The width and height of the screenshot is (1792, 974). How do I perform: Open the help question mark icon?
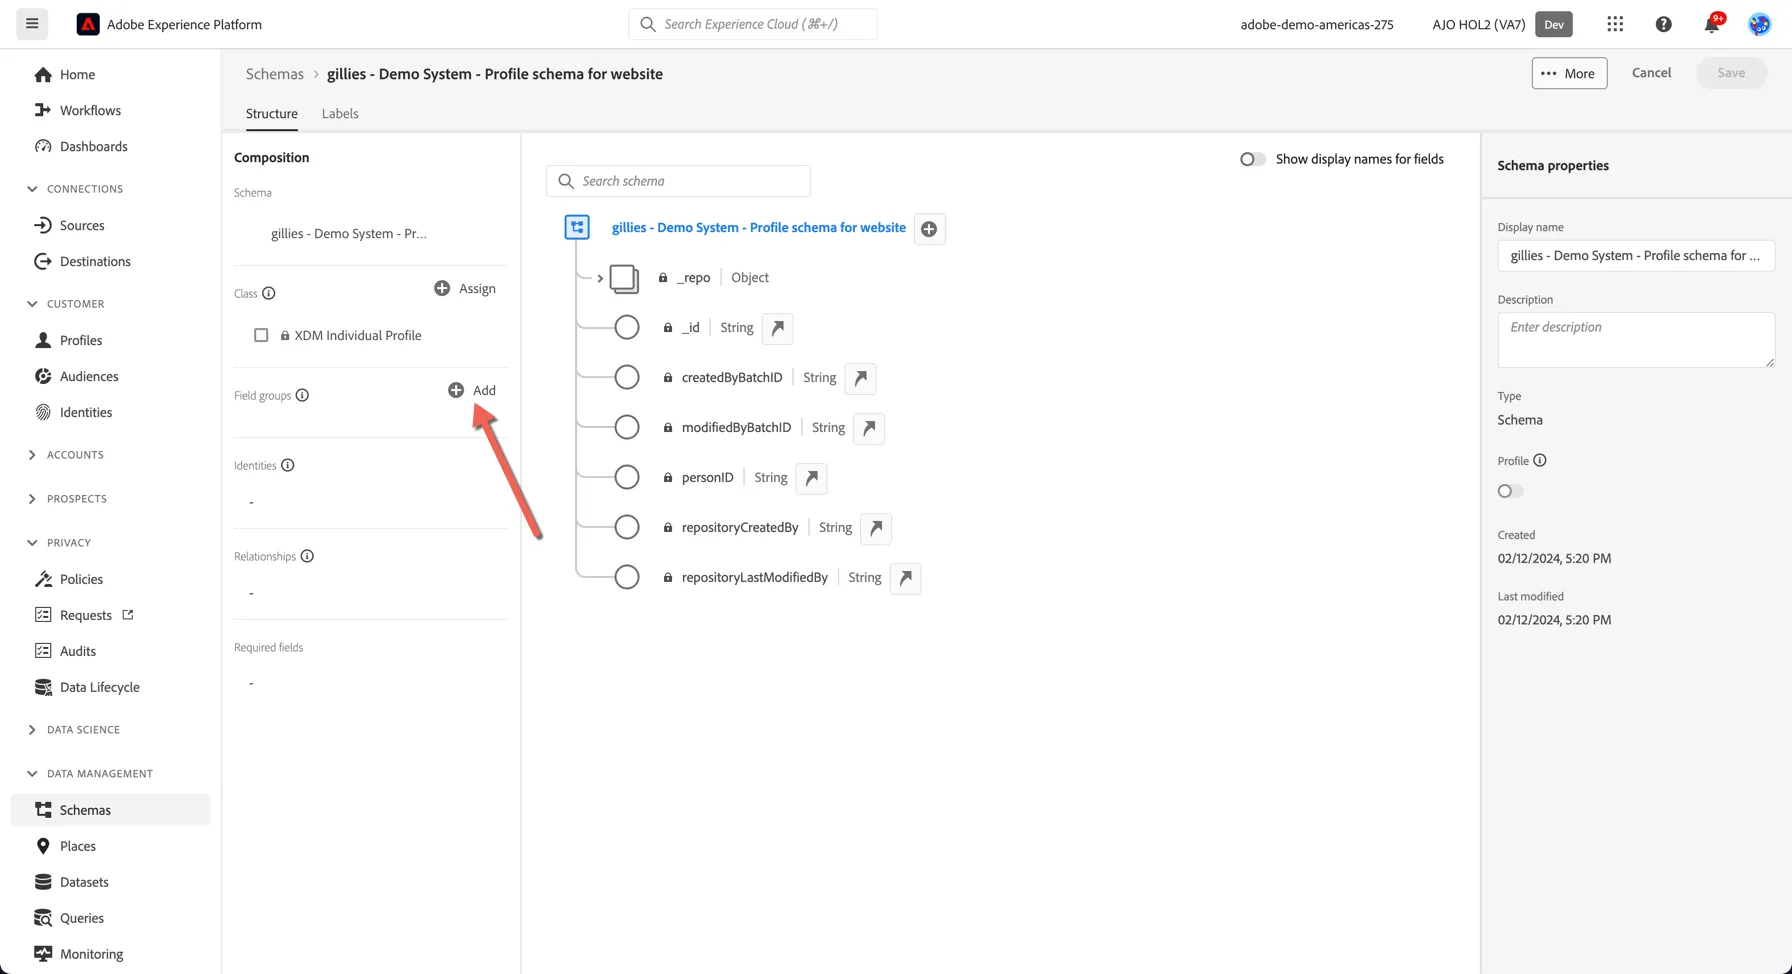click(1664, 24)
